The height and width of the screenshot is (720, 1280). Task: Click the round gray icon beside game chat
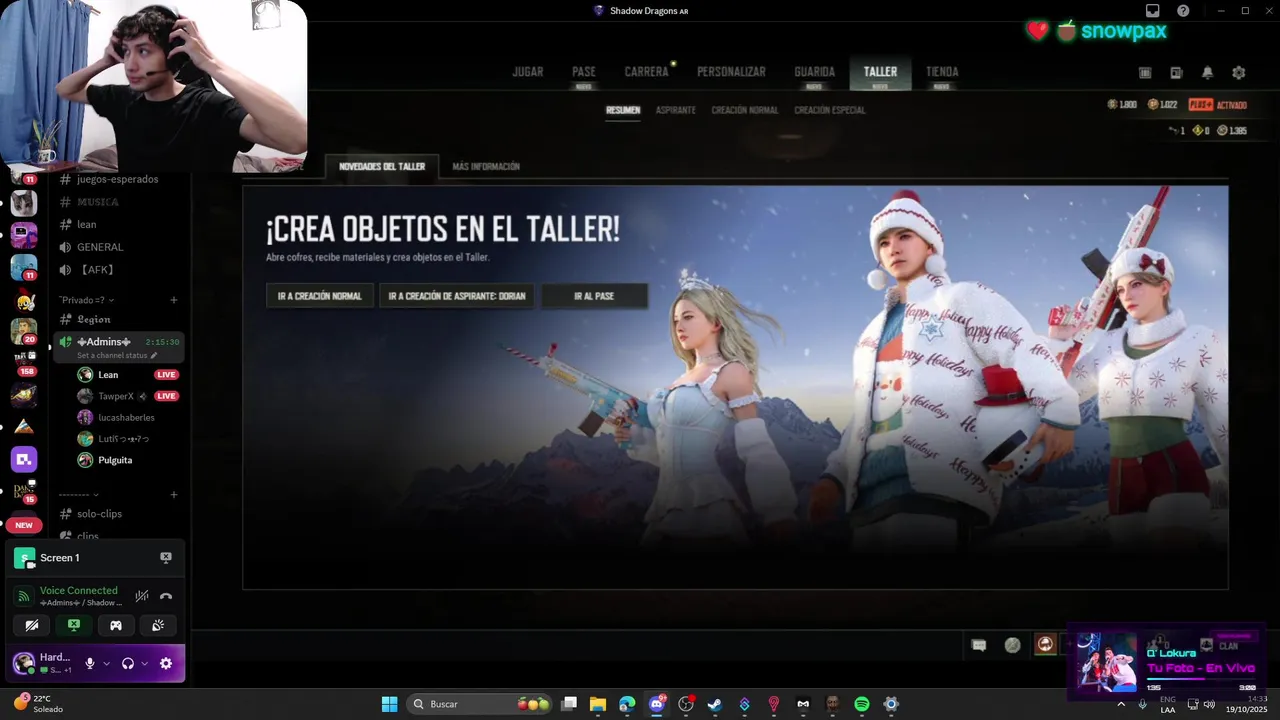pos(1012,645)
